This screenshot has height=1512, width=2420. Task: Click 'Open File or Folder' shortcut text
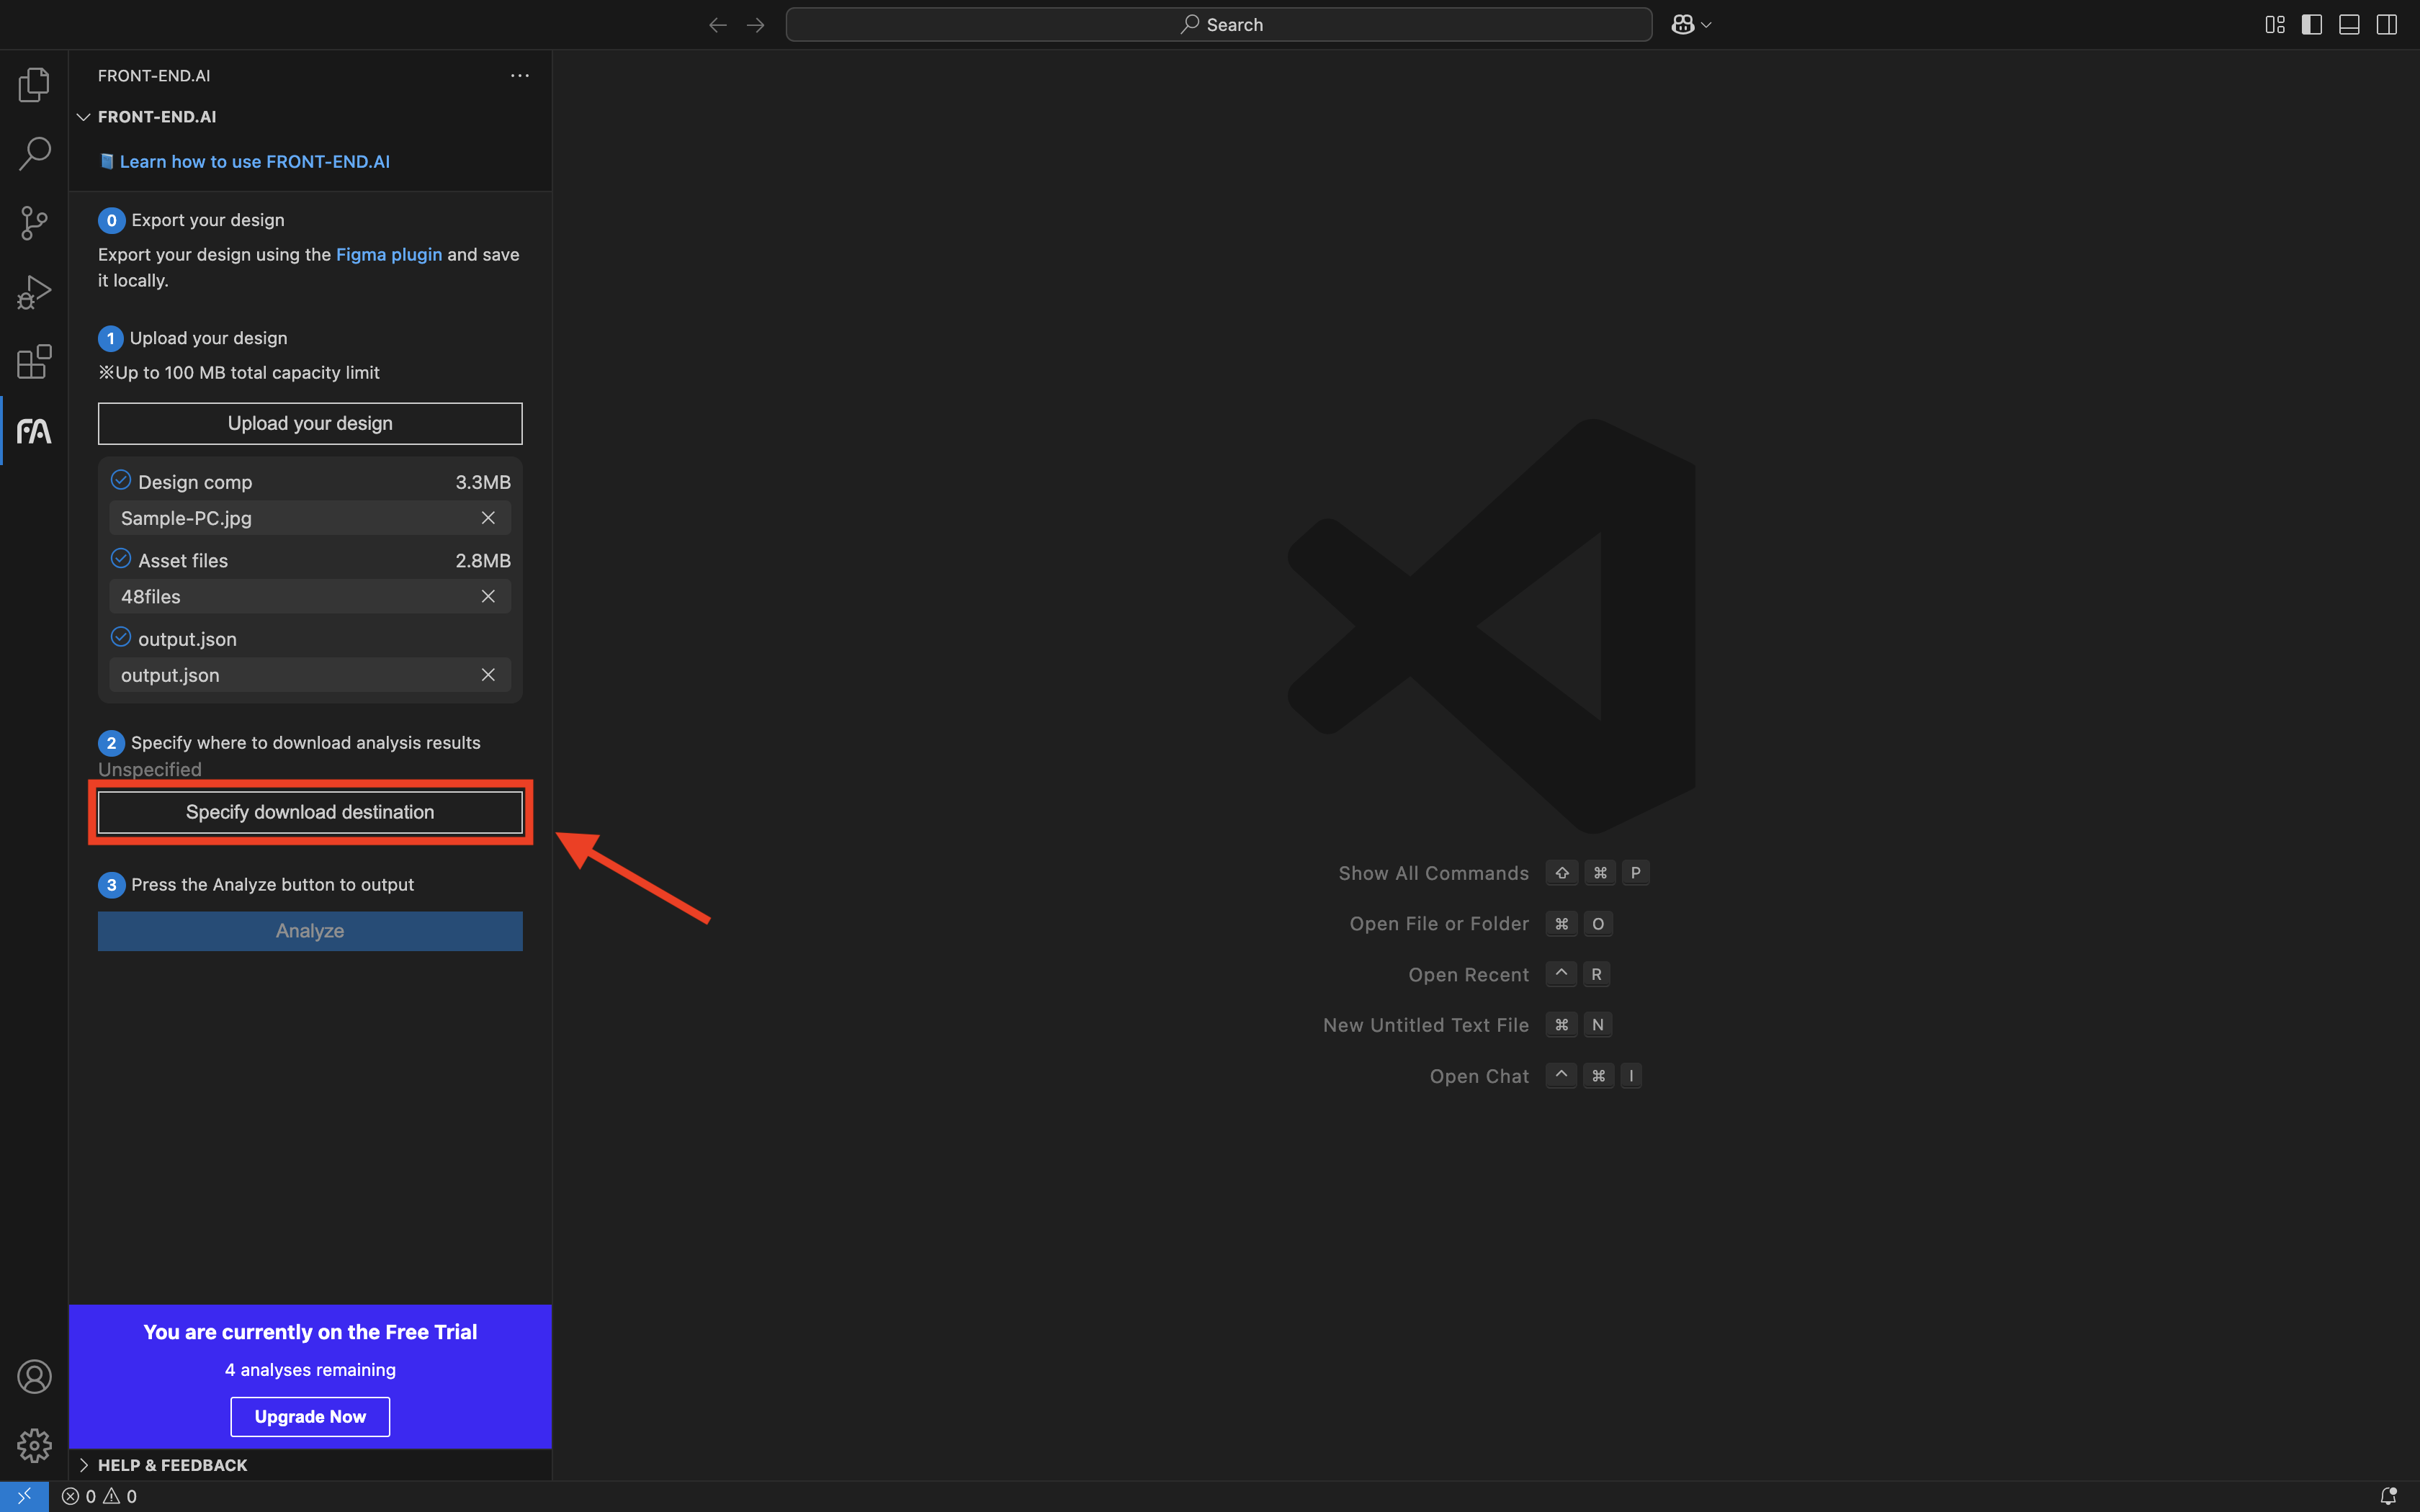coord(1439,924)
